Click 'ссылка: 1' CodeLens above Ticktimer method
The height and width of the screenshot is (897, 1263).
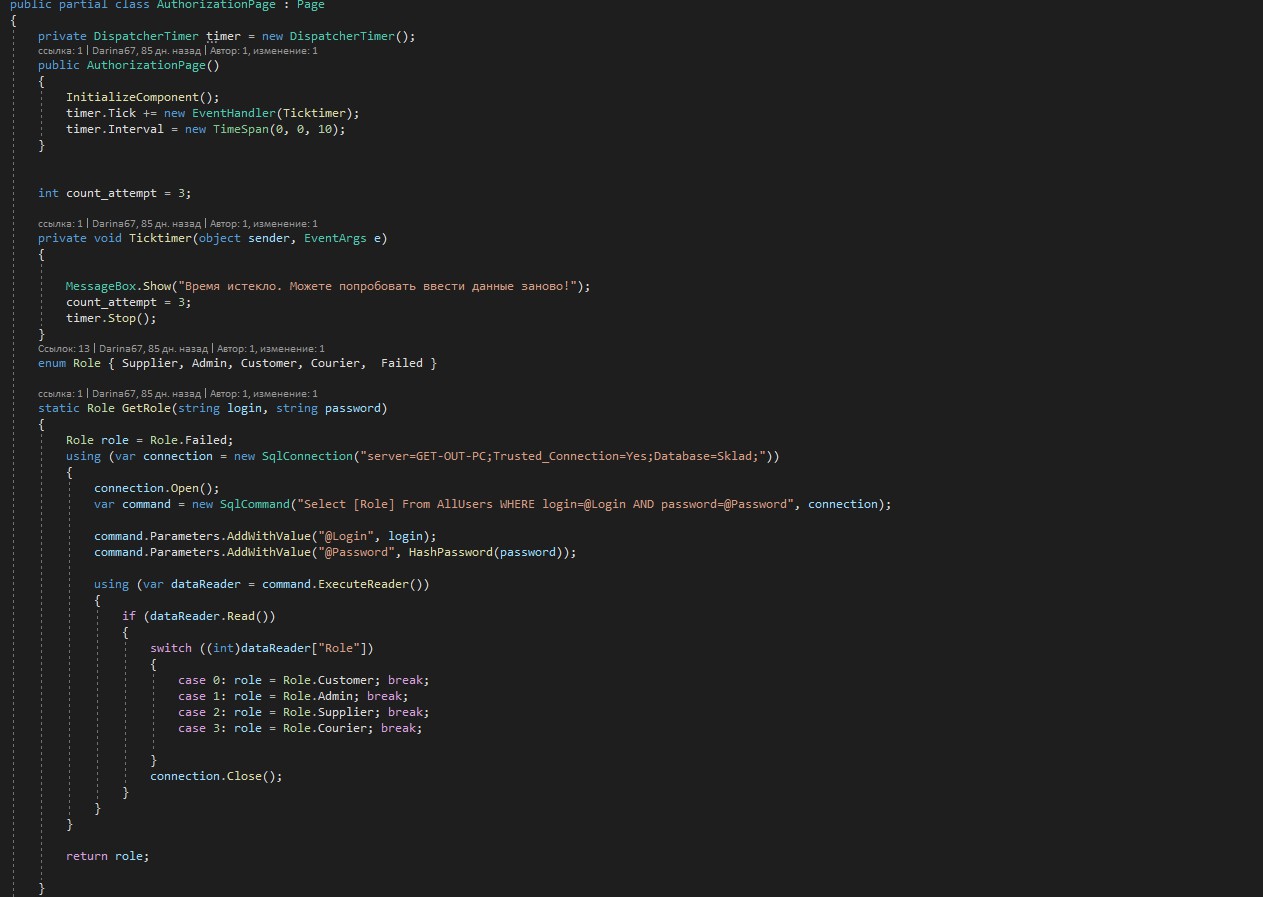point(60,223)
